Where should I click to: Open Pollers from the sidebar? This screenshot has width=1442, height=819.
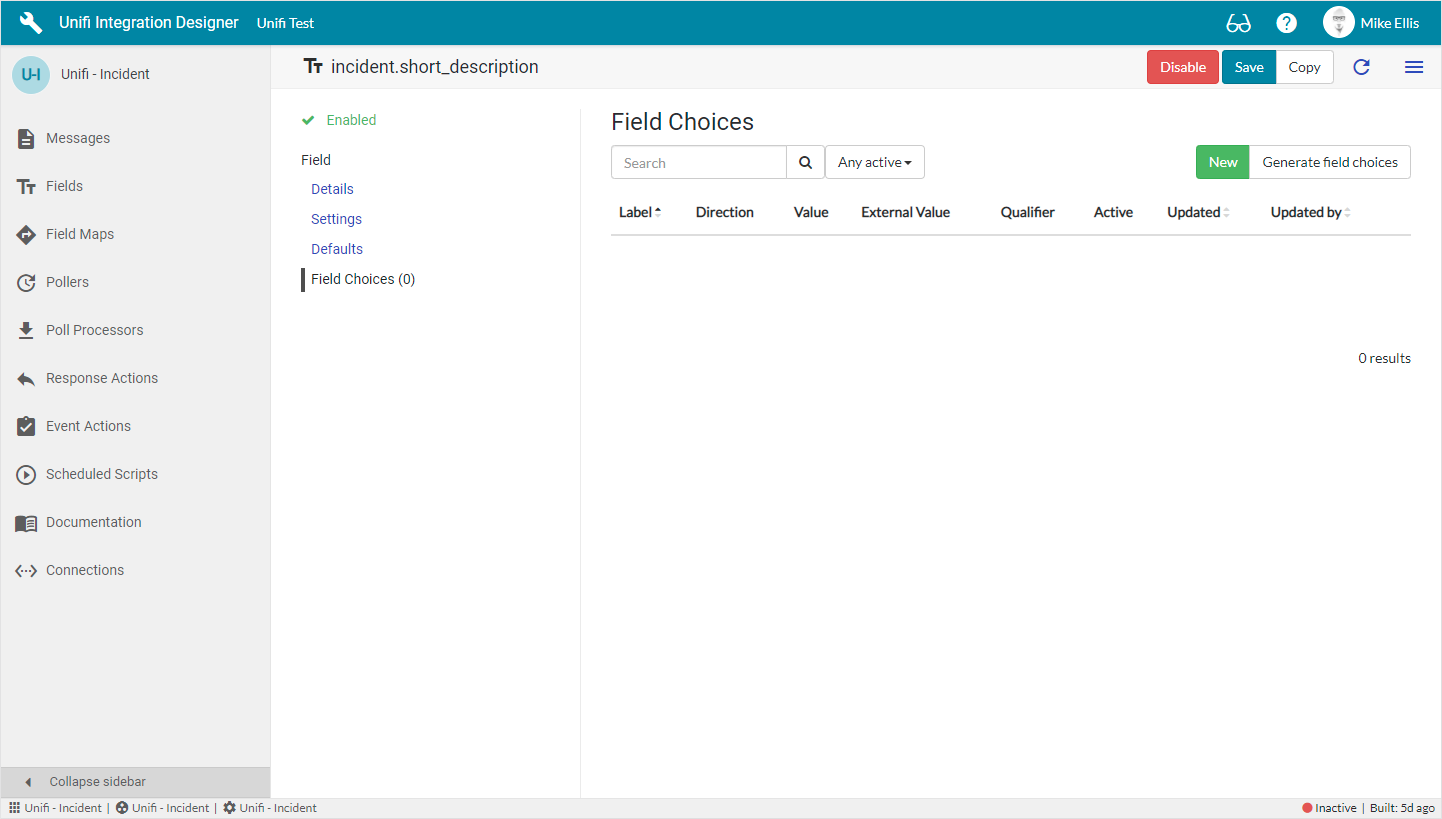[67, 282]
